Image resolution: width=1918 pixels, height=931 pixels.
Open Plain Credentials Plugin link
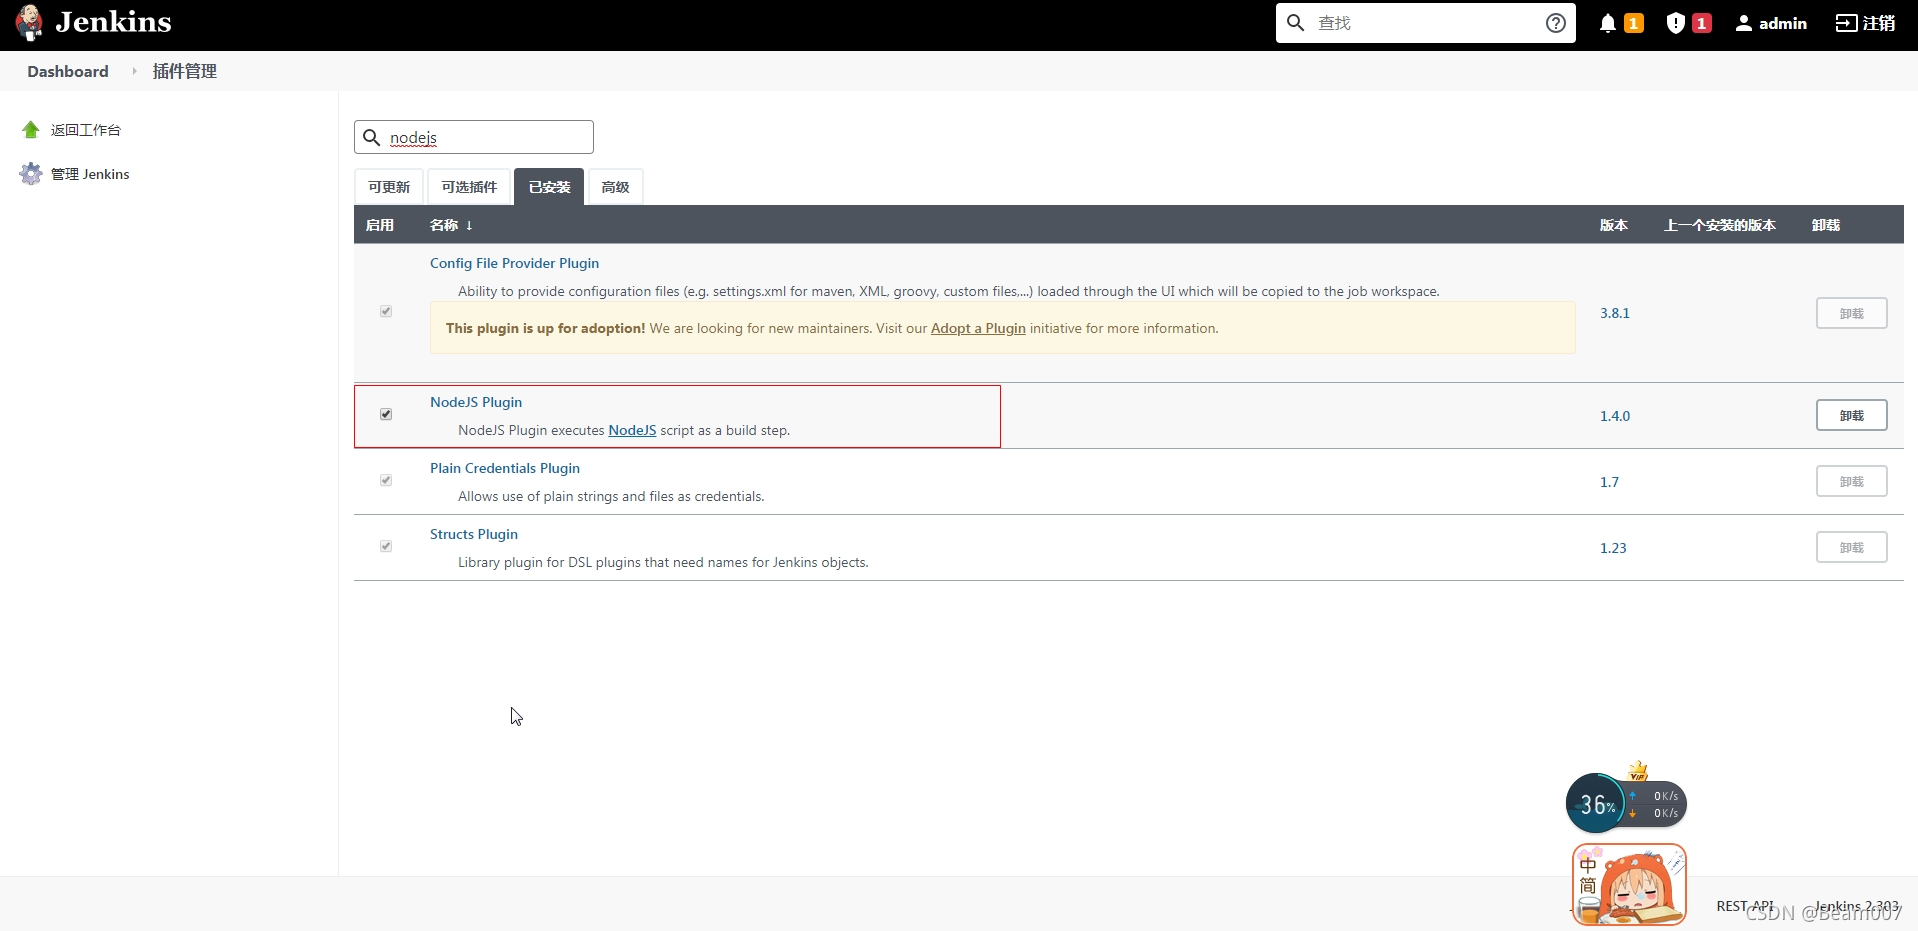coord(505,468)
